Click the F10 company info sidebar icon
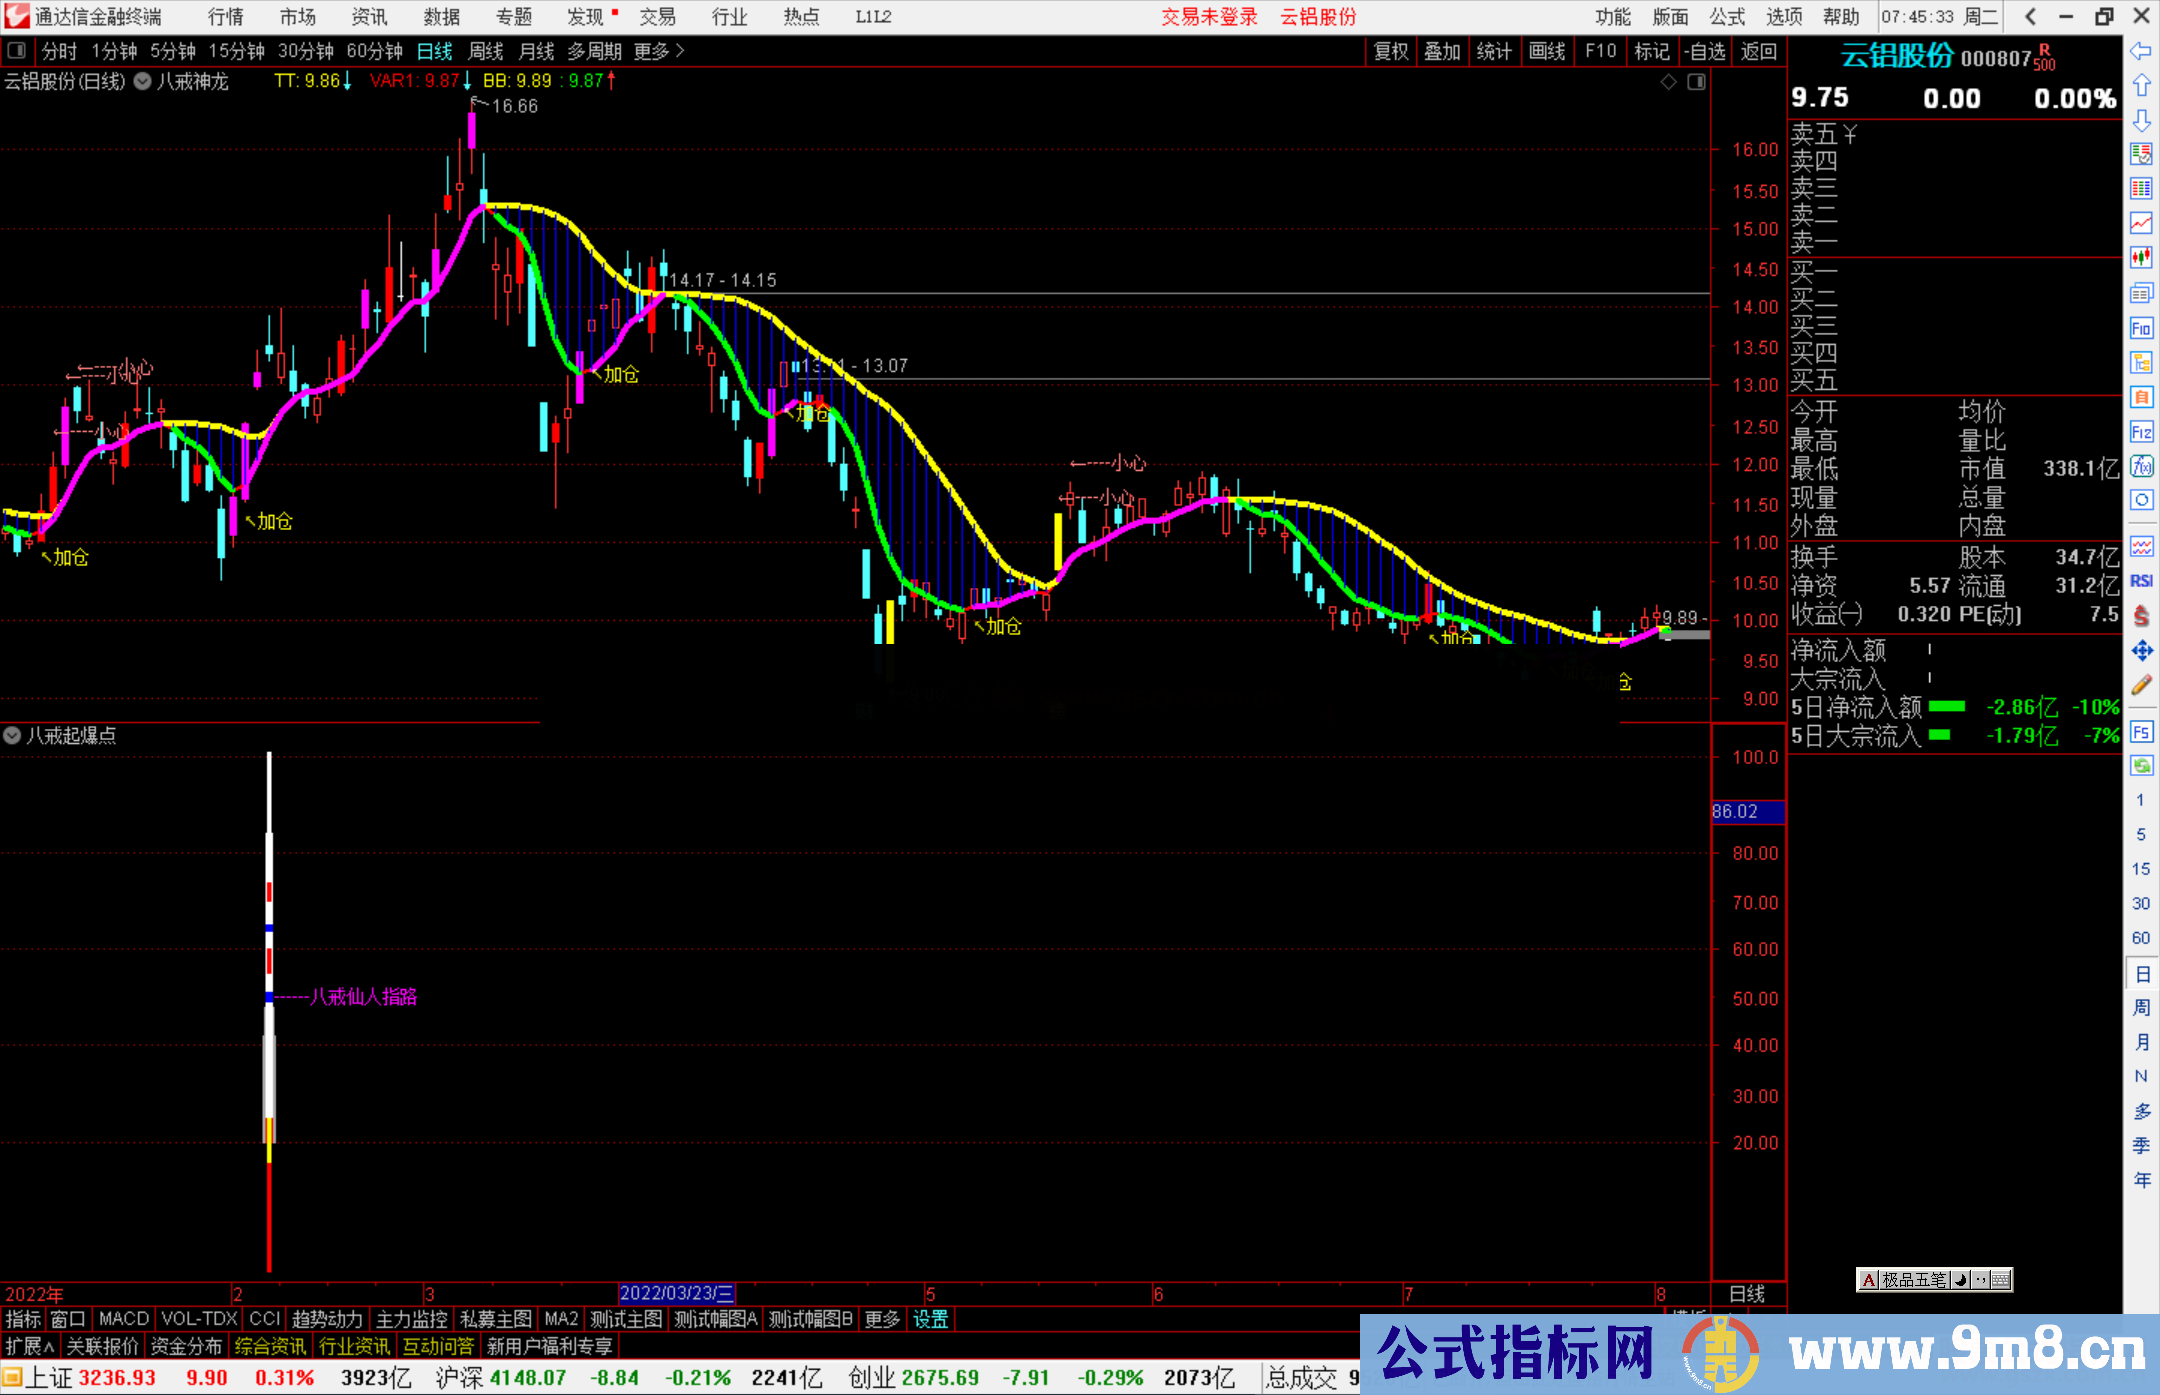The height and width of the screenshot is (1395, 2160). (2141, 328)
